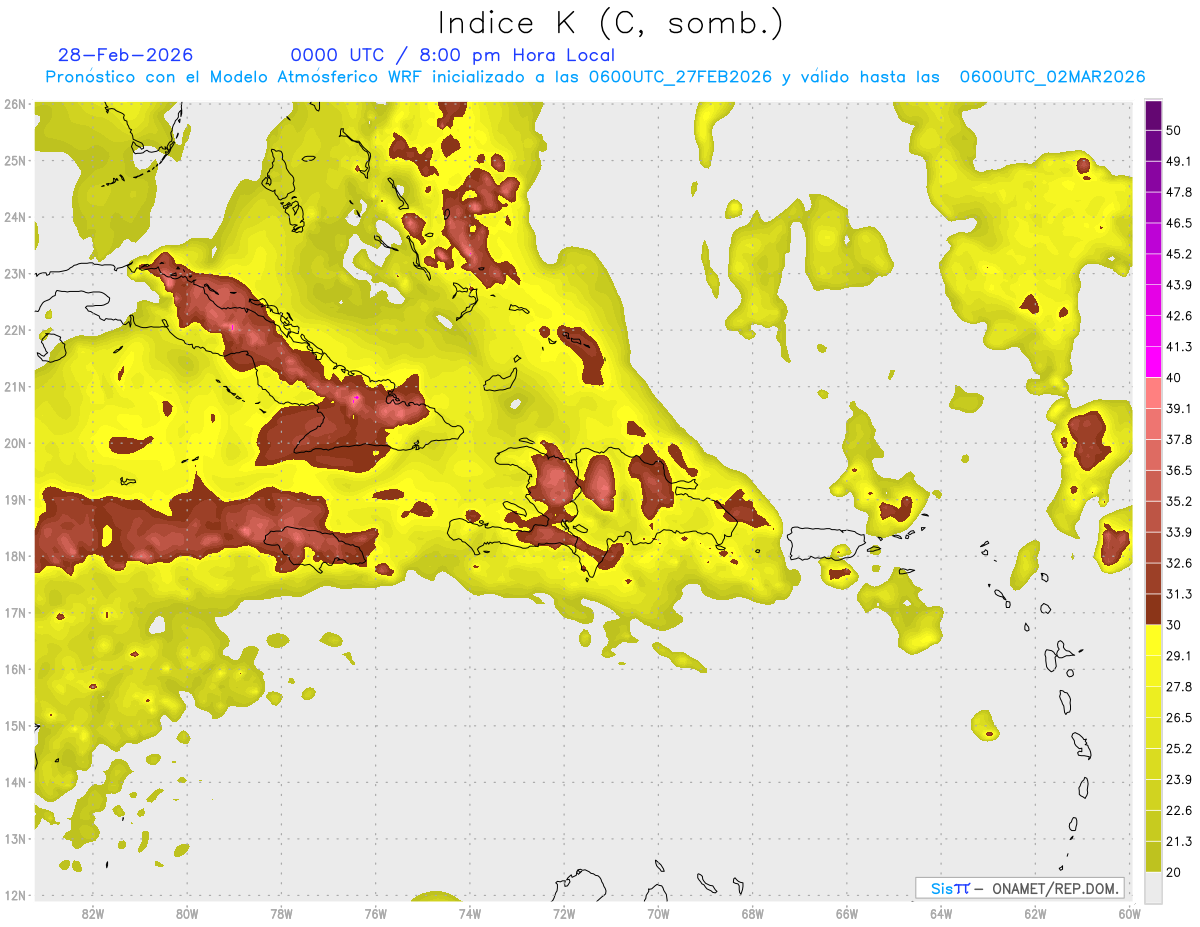The image size is (1200, 927).
Task: Click the colorbar label "26.5"
Action: pyautogui.click(x=1179, y=718)
